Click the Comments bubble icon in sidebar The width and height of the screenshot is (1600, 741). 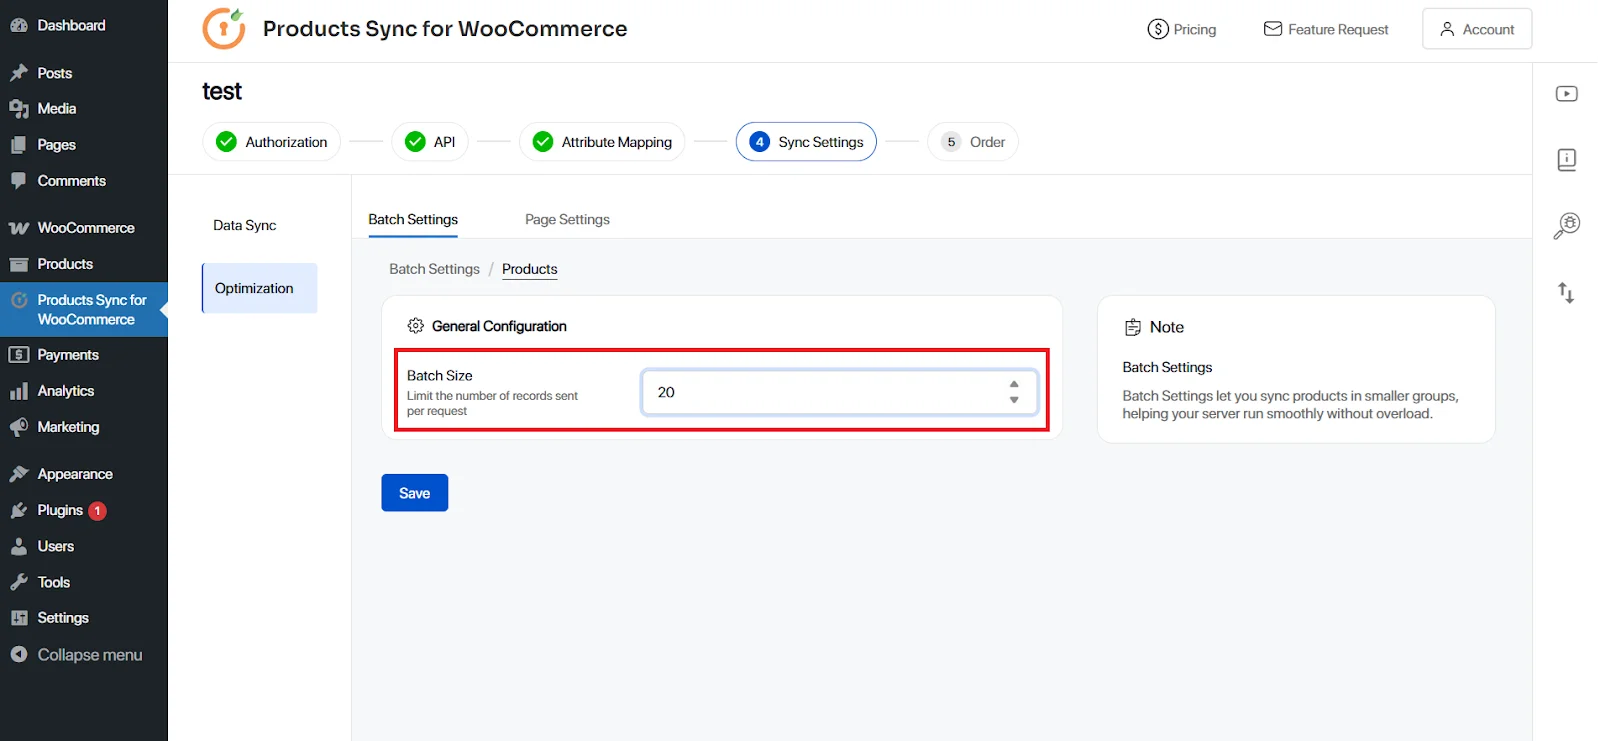point(18,181)
